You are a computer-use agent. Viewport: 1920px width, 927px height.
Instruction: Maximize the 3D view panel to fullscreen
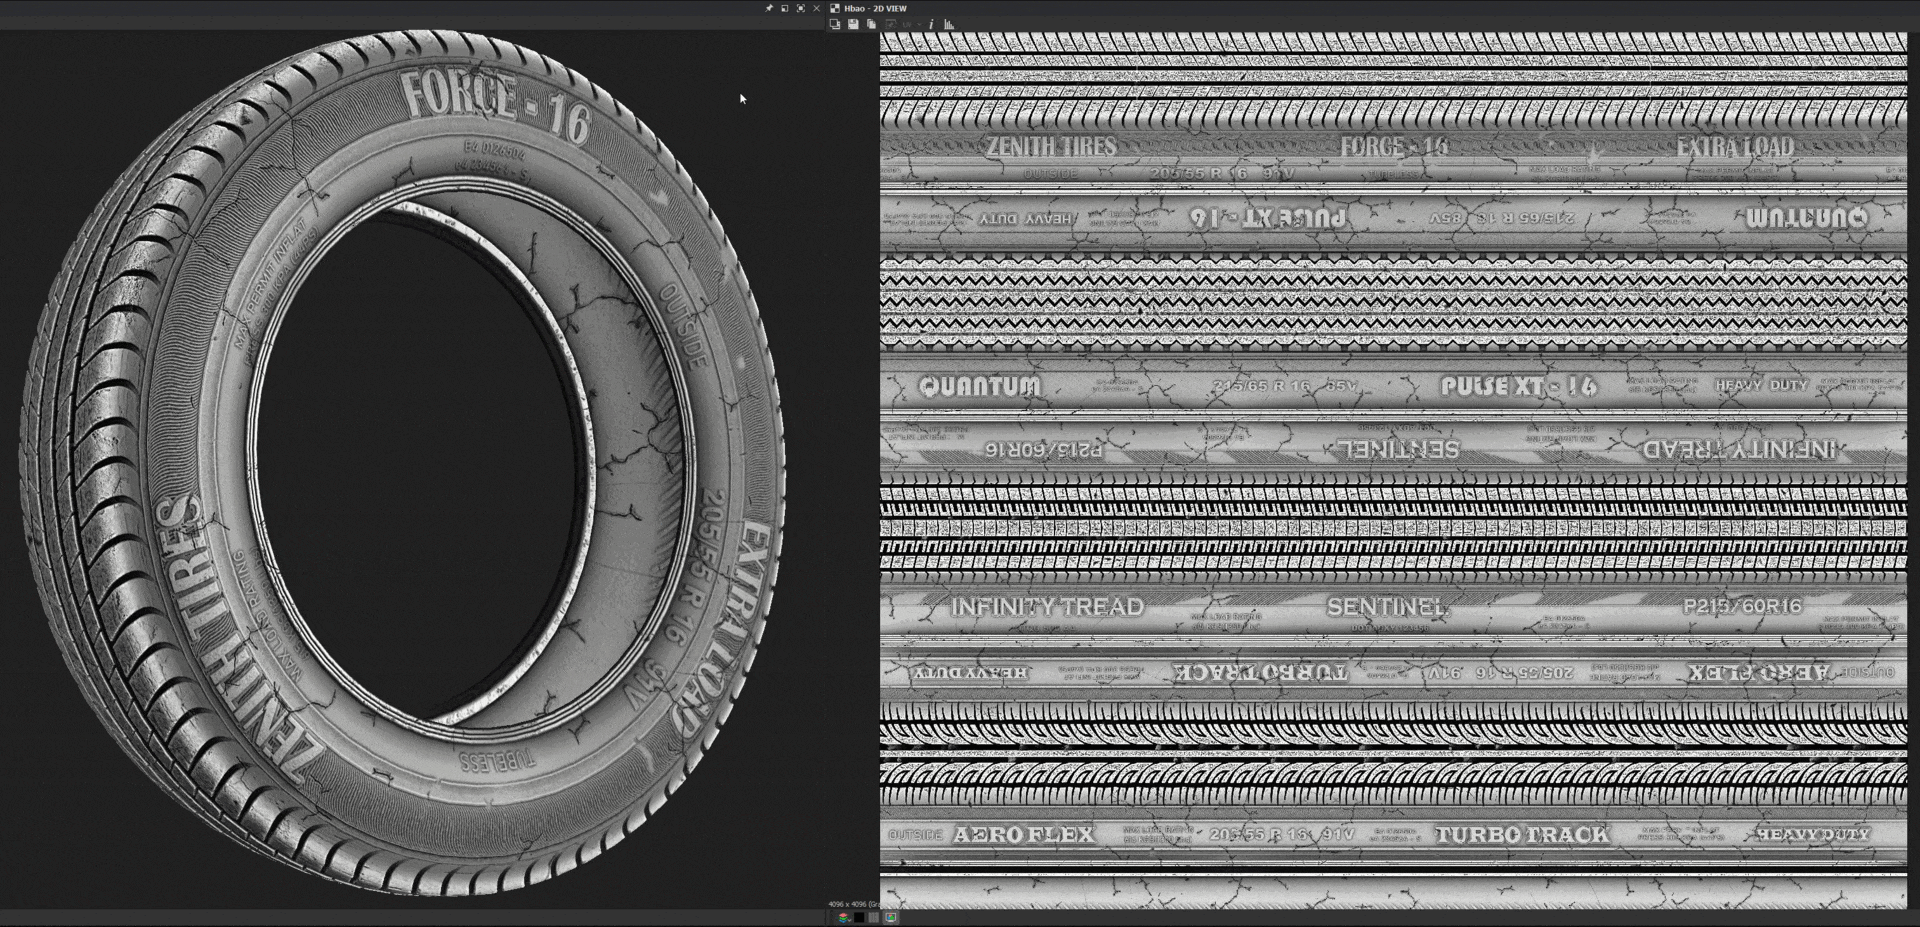(x=801, y=8)
